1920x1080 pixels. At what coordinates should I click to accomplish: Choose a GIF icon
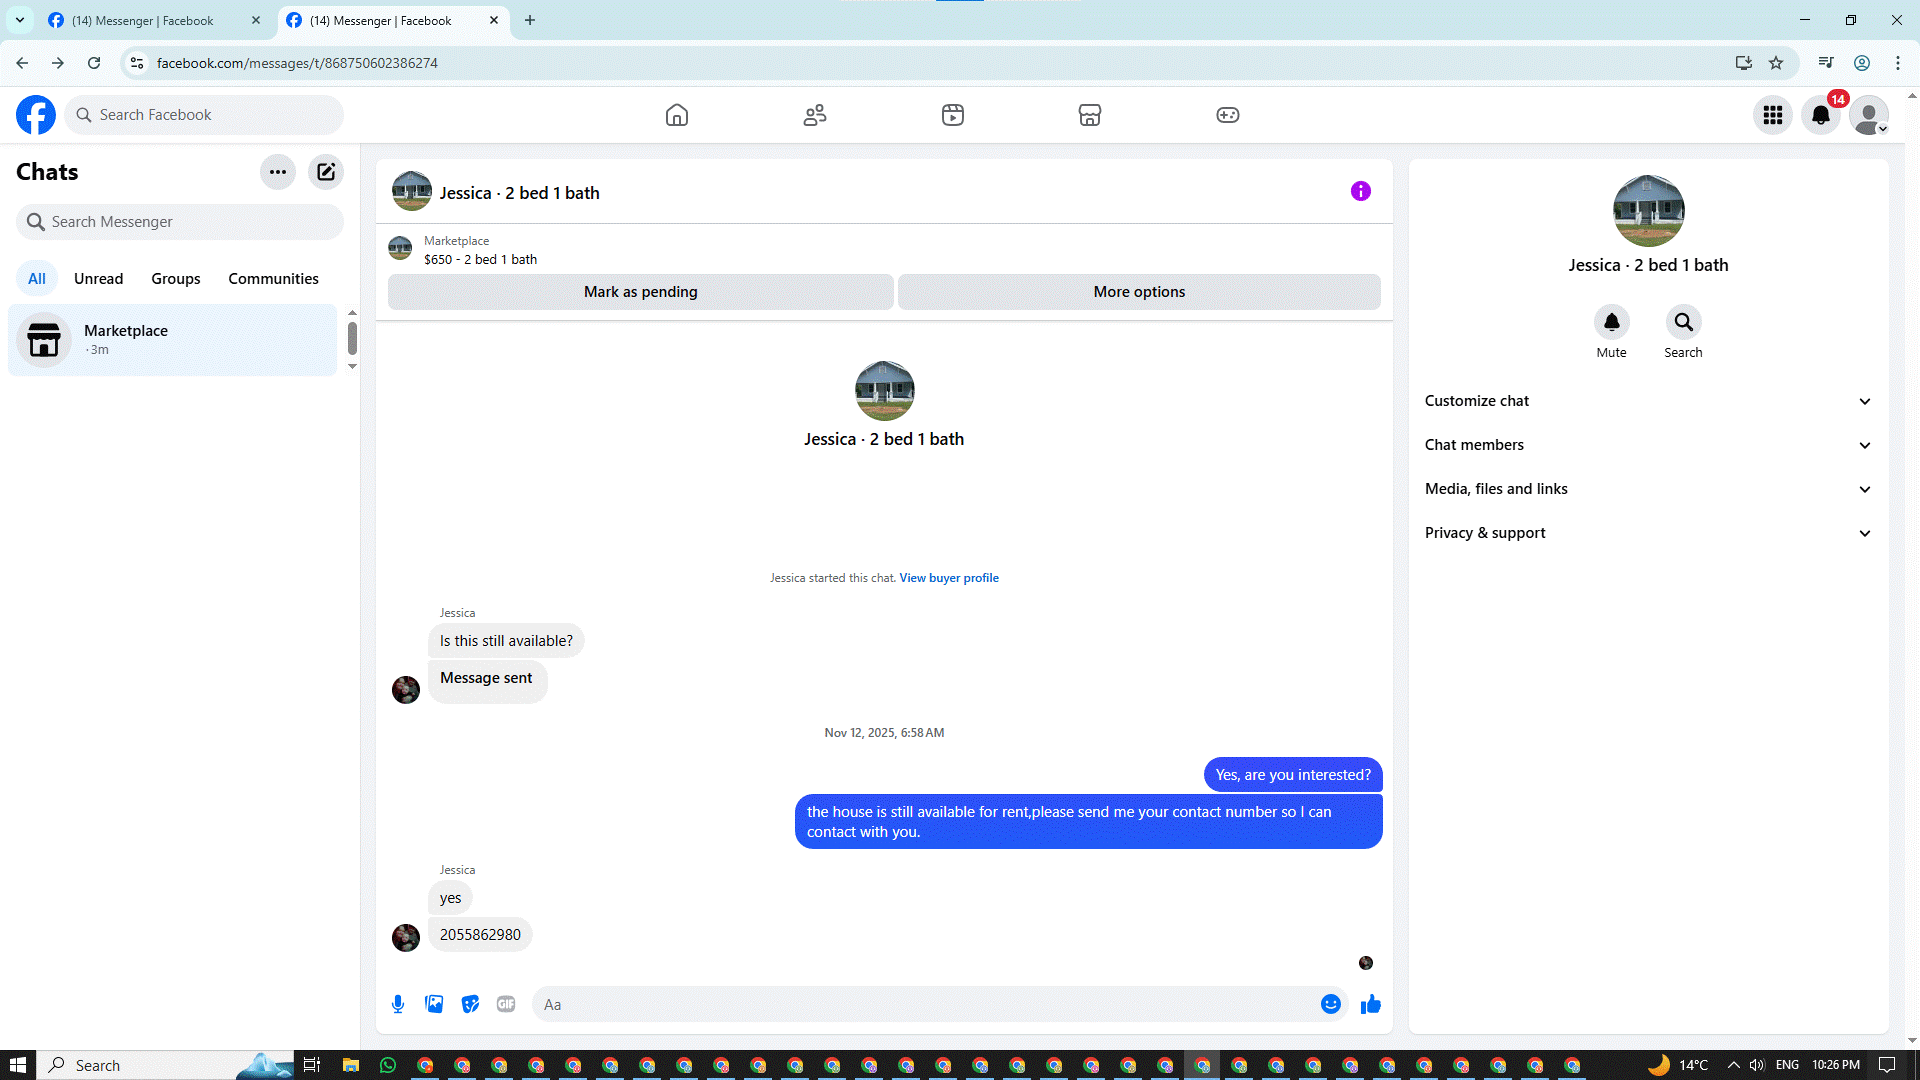(506, 1004)
